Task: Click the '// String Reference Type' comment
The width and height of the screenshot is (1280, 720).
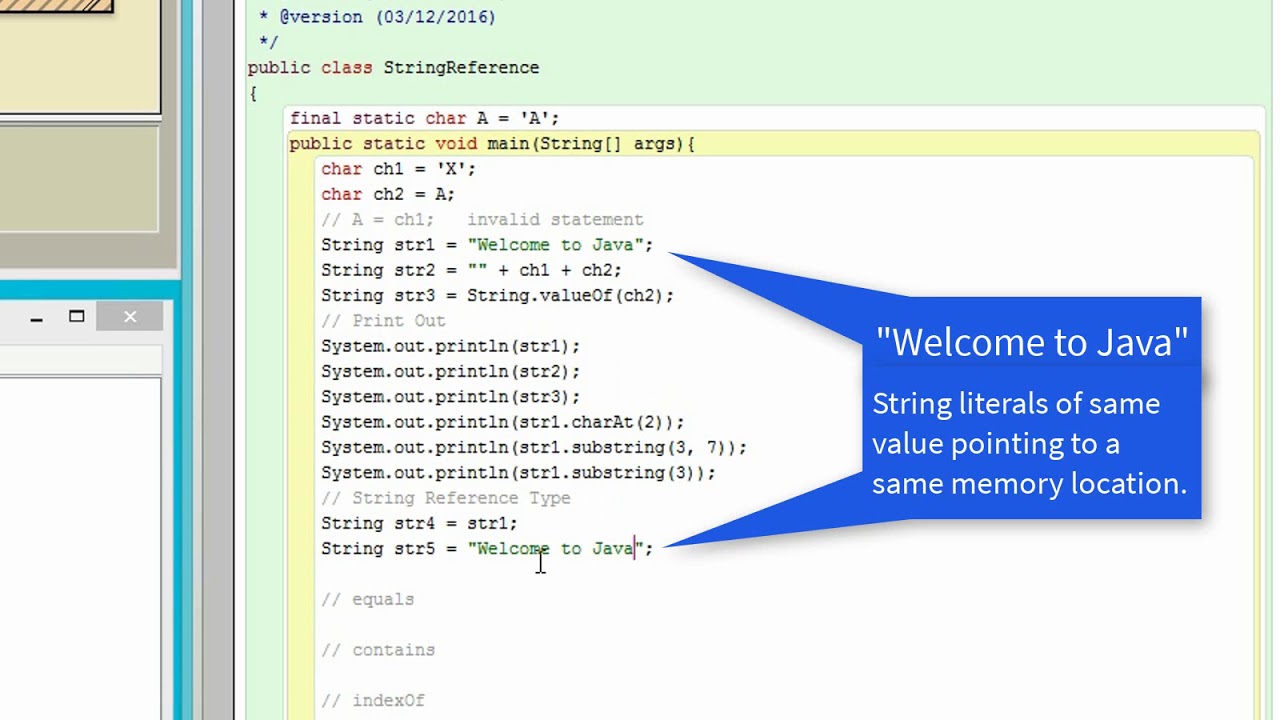Action: click(x=446, y=498)
